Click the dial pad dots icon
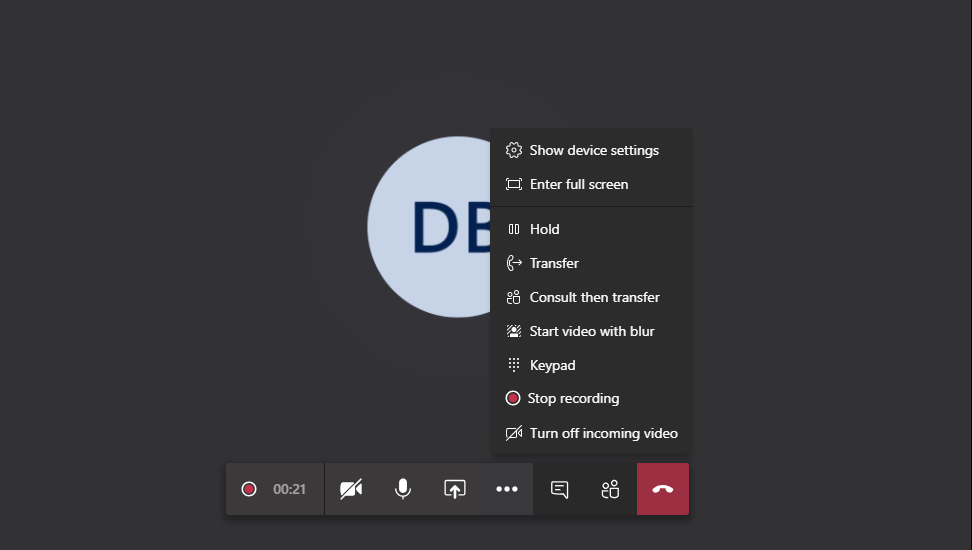This screenshot has height=550, width=972. pyautogui.click(x=514, y=365)
